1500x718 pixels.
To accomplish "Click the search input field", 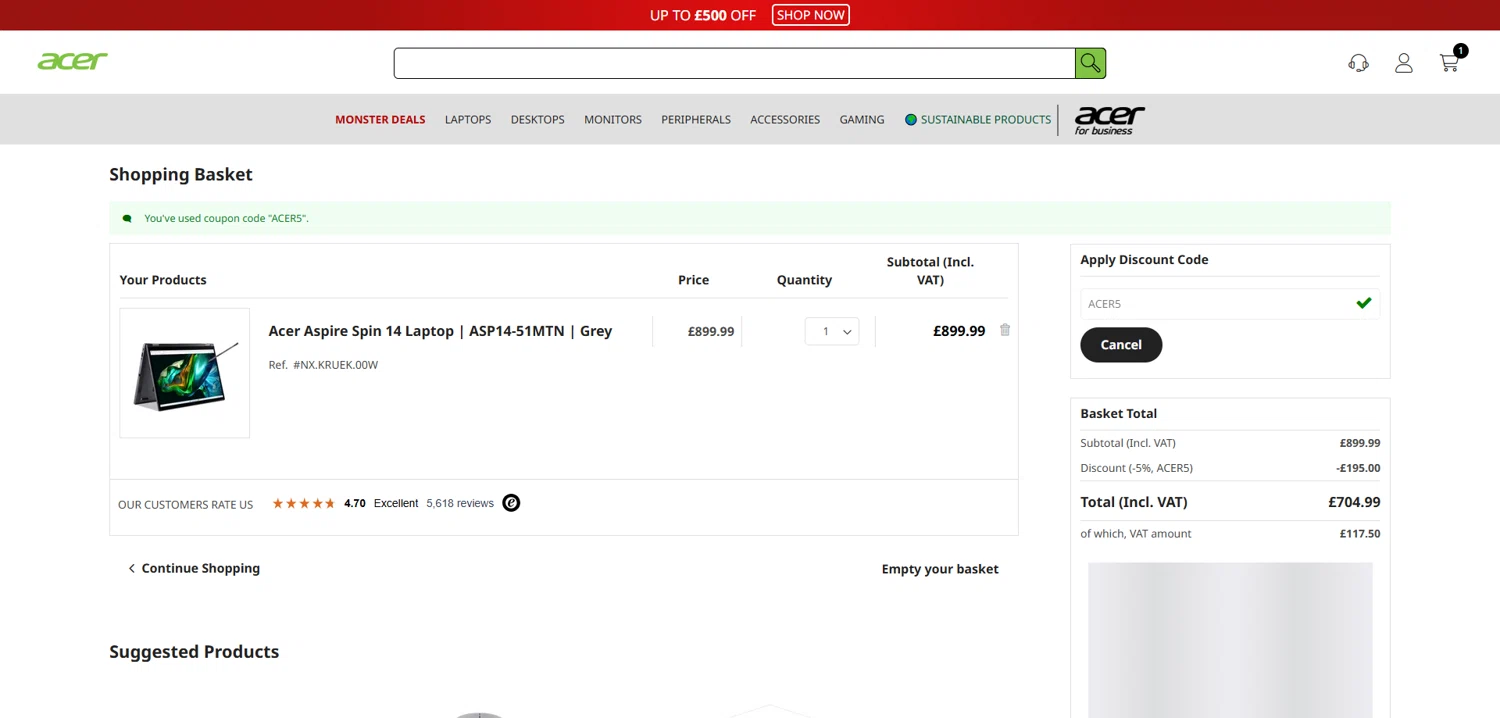I will pos(734,63).
